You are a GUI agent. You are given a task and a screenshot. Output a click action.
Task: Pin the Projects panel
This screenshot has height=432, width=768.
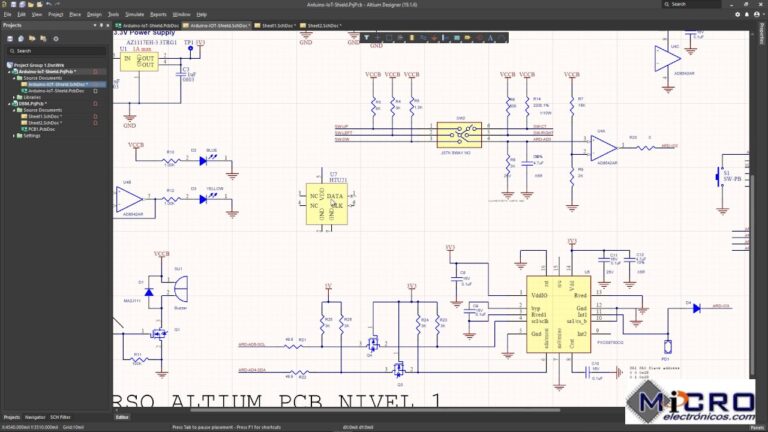(x=101, y=25)
